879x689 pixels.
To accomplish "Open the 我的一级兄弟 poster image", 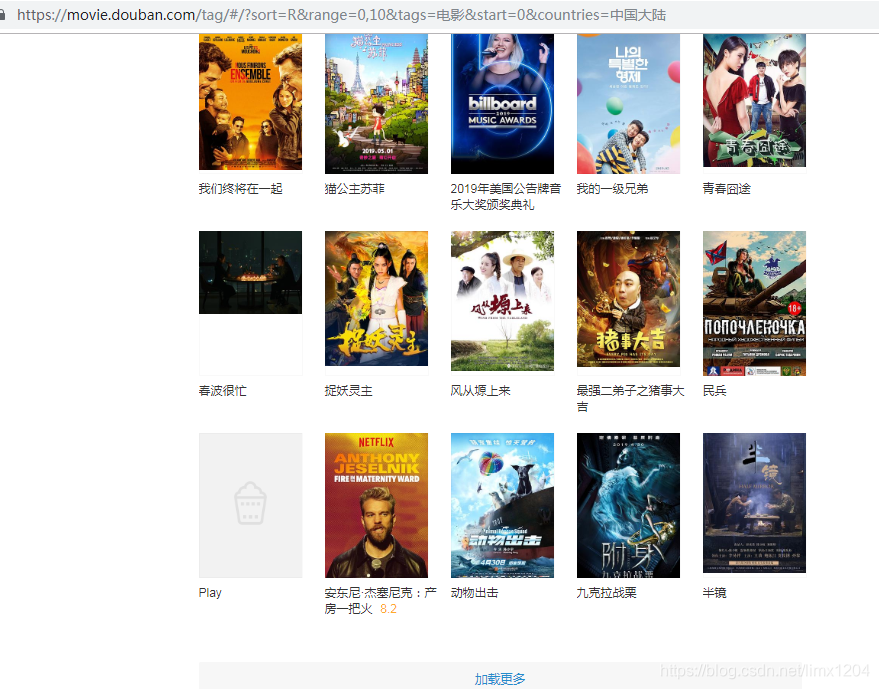I will pos(628,104).
